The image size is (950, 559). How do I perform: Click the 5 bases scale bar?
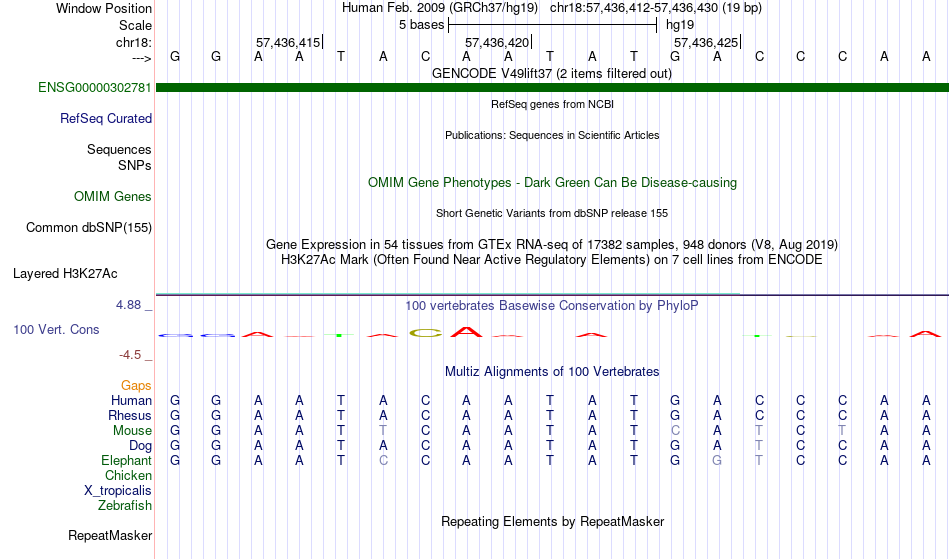(553, 25)
